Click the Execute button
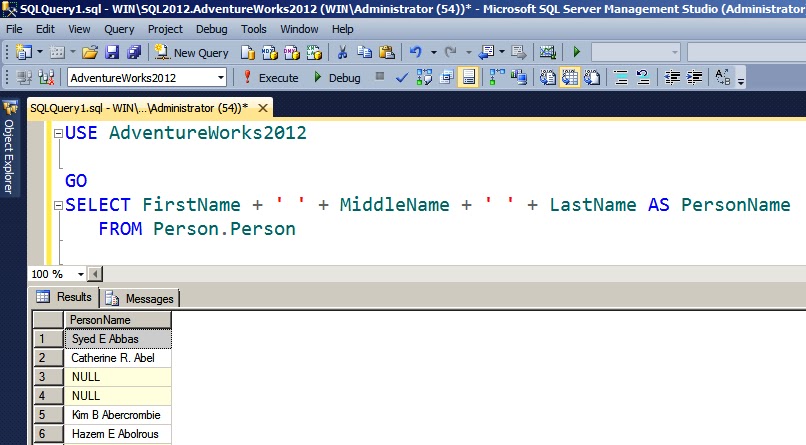The width and height of the screenshot is (806, 445). (x=270, y=78)
